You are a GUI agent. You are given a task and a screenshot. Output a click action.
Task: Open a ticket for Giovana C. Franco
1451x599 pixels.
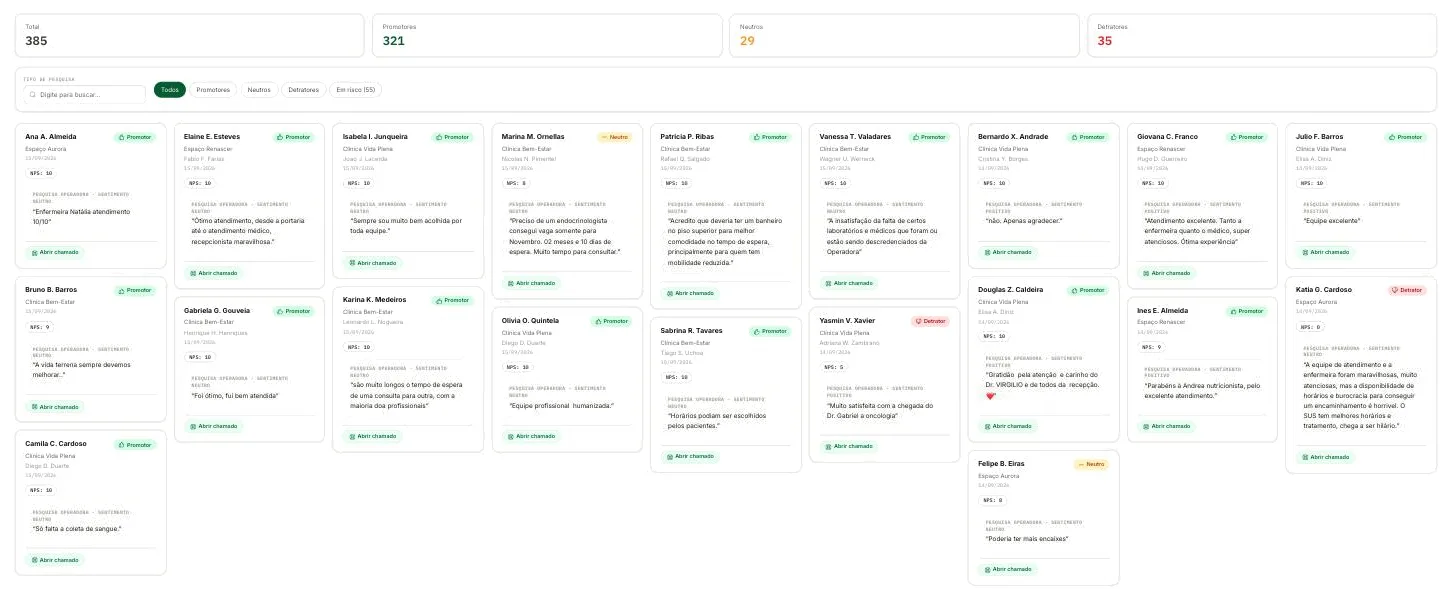pyautogui.click(x=1167, y=273)
